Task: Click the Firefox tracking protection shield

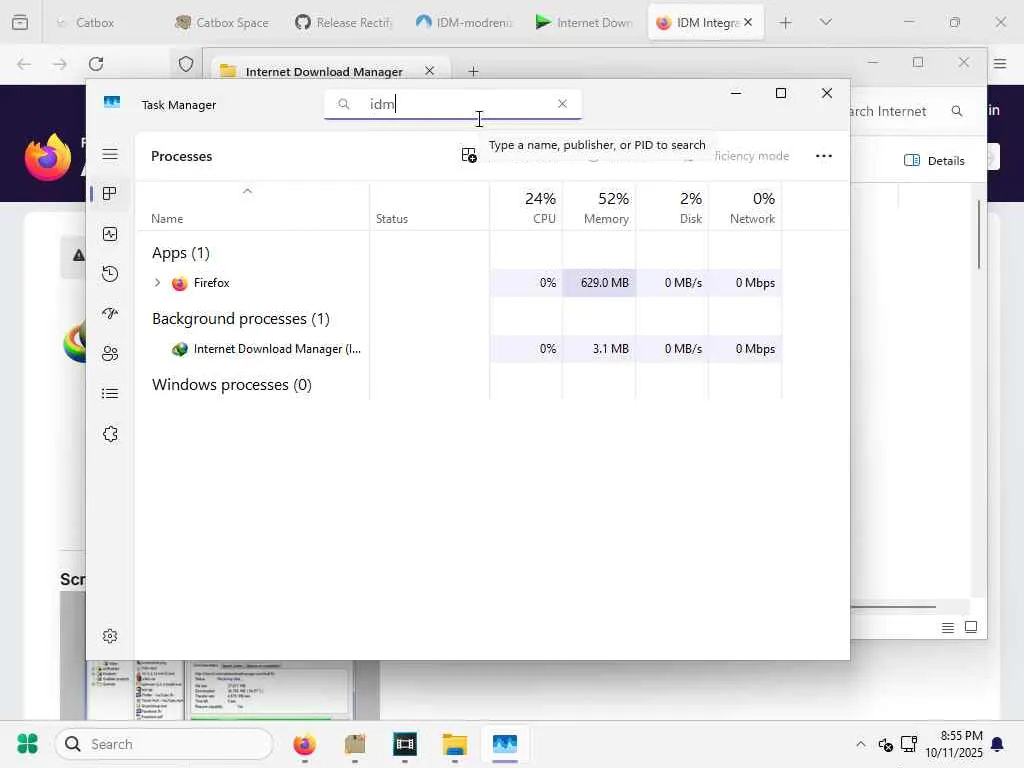Action: coord(186,64)
